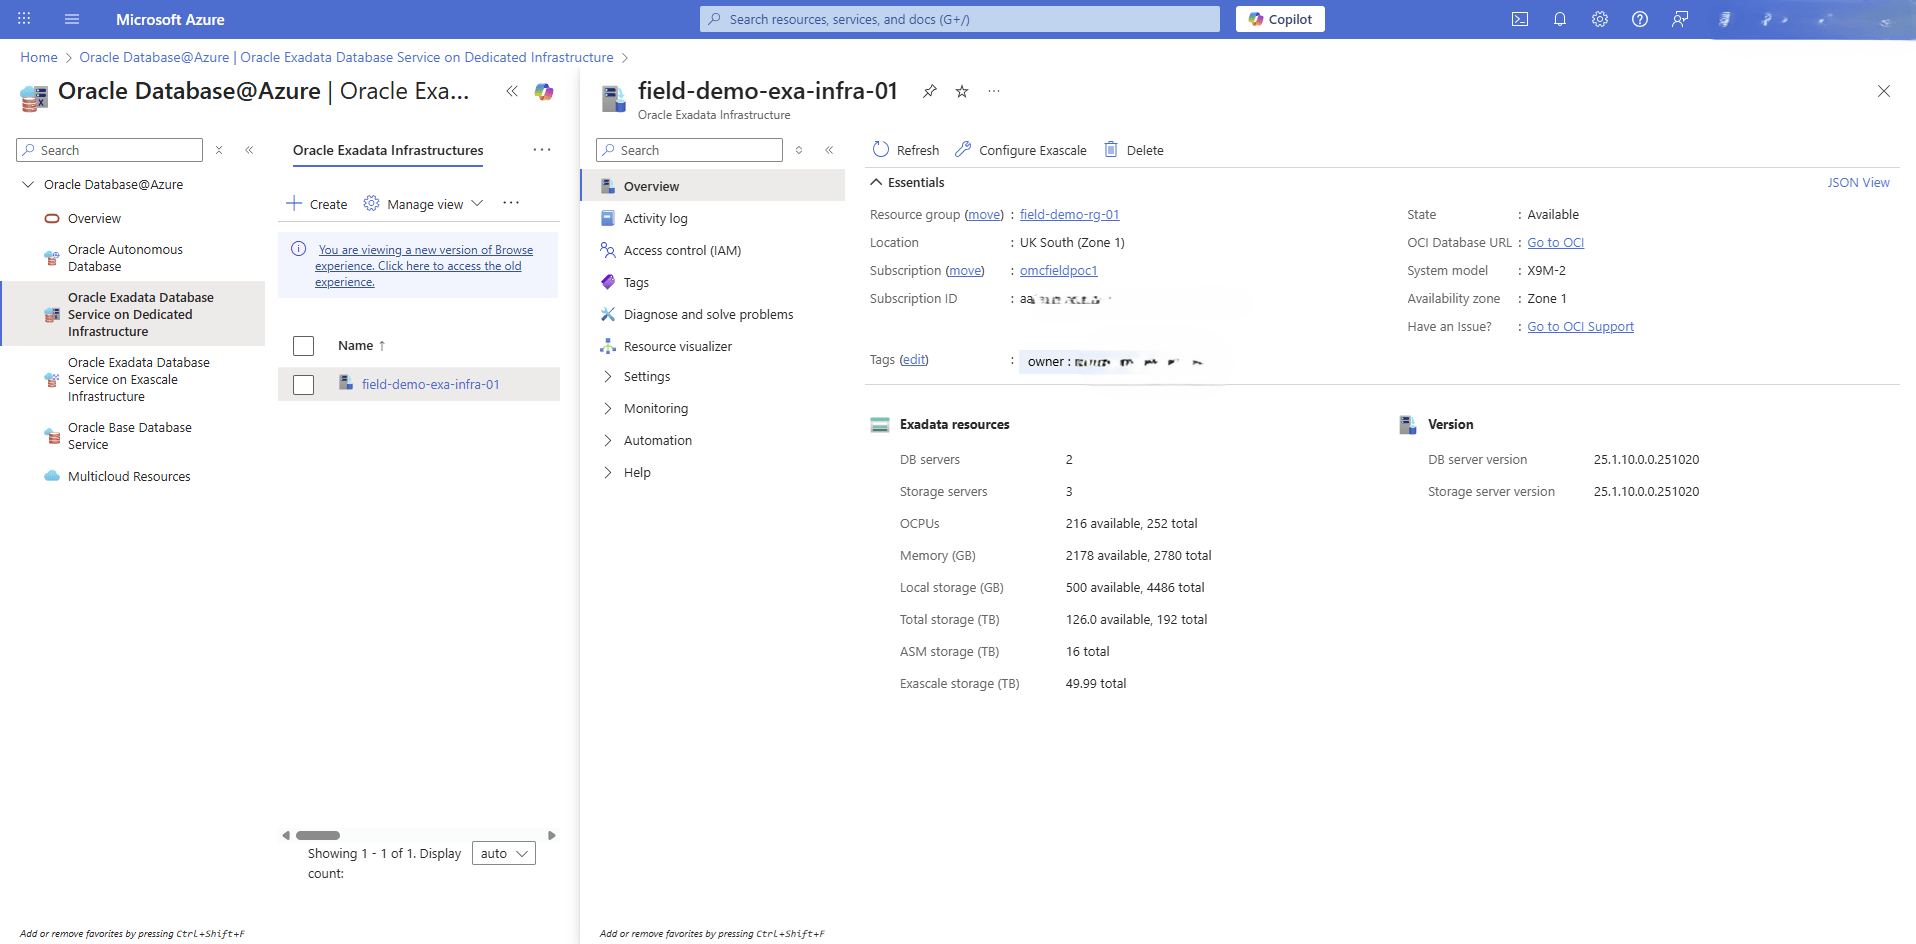Change the Display count dropdown from auto
1916x944 pixels.
coord(503,852)
